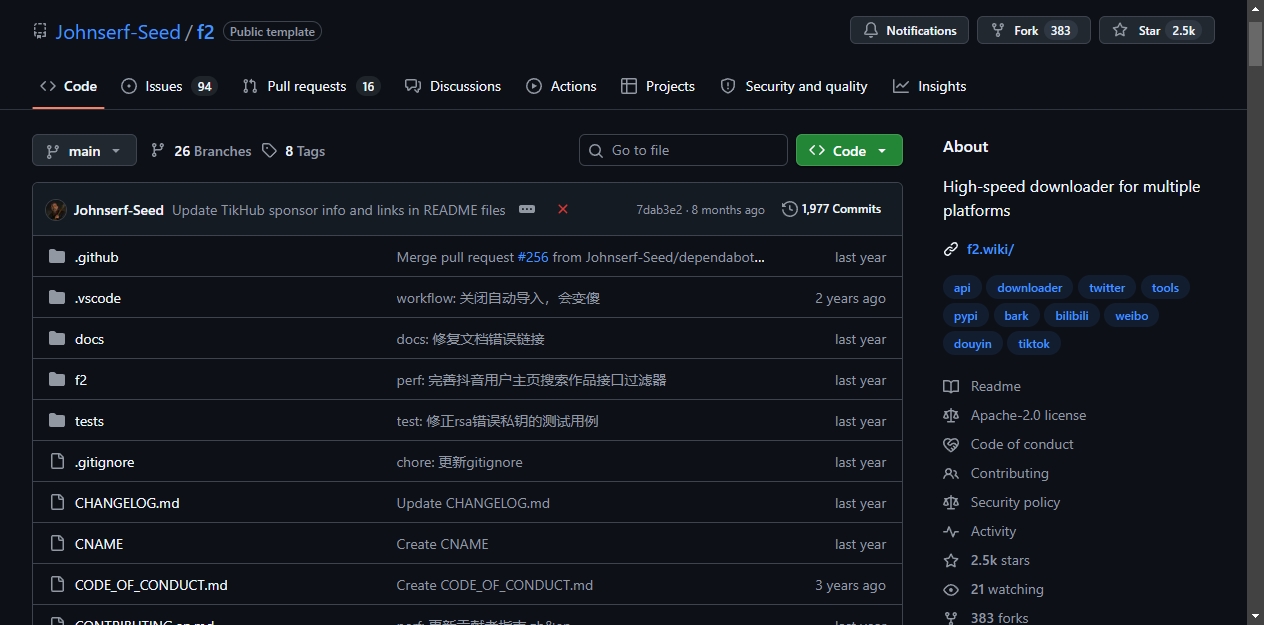Open the 'Create CNAME' commit message
The width and height of the screenshot is (1264, 625).
click(x=443, y=544)
